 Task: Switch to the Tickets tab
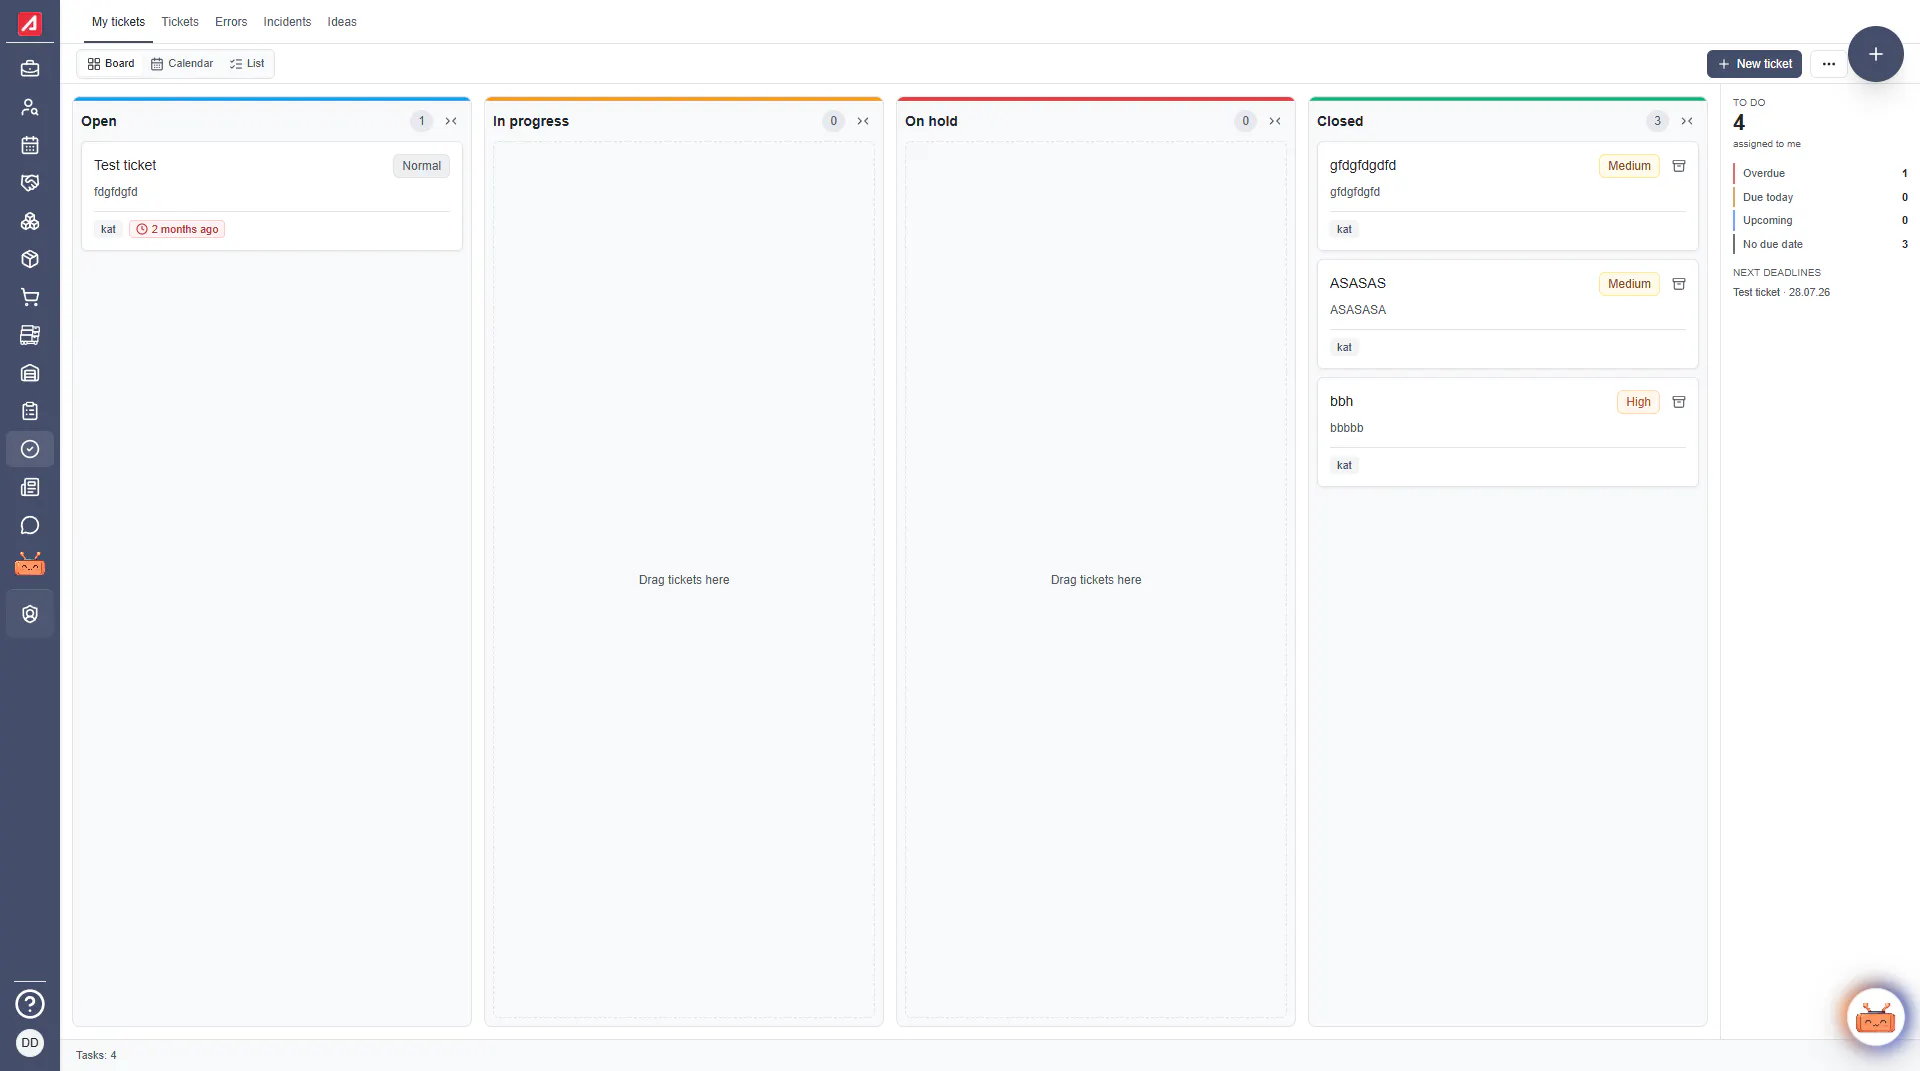tap(180, 22)
